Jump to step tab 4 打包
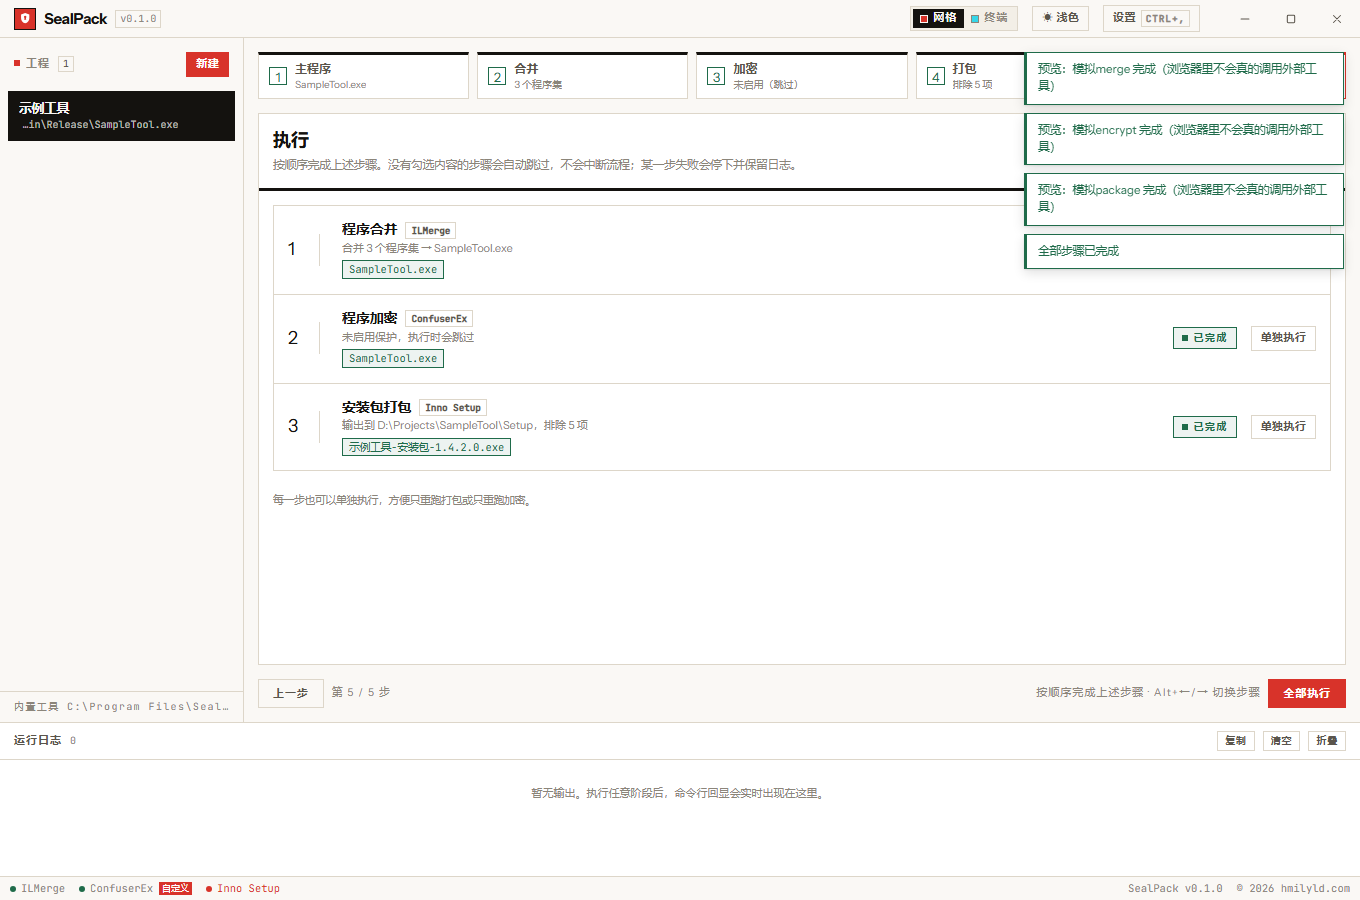The height and width of the screenshot is (900, 1360). point(970,76)
